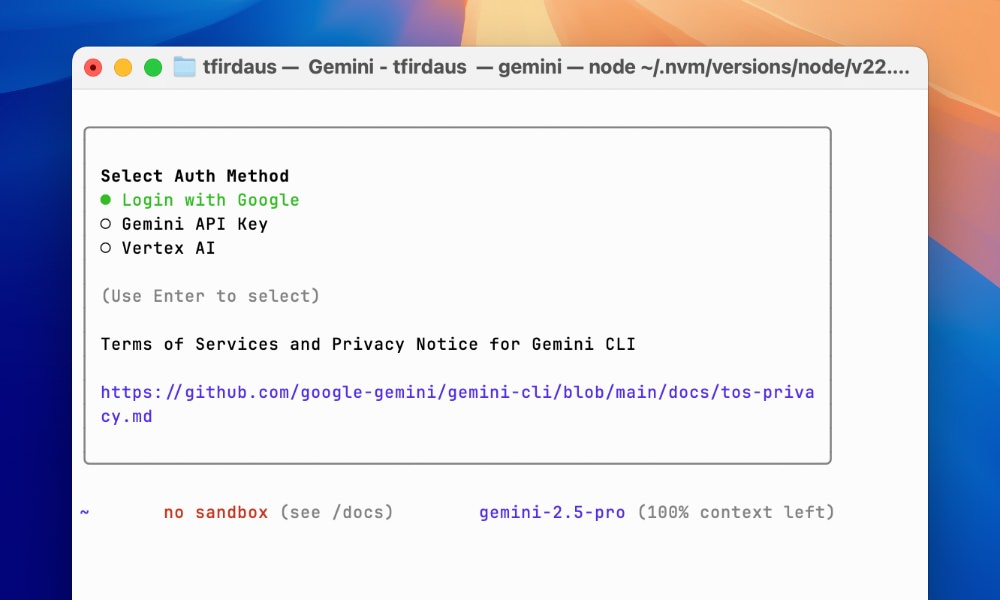Click the see /docs reference text
Viewport: 1000px width, 600px height.
click(x=338, y=511)
